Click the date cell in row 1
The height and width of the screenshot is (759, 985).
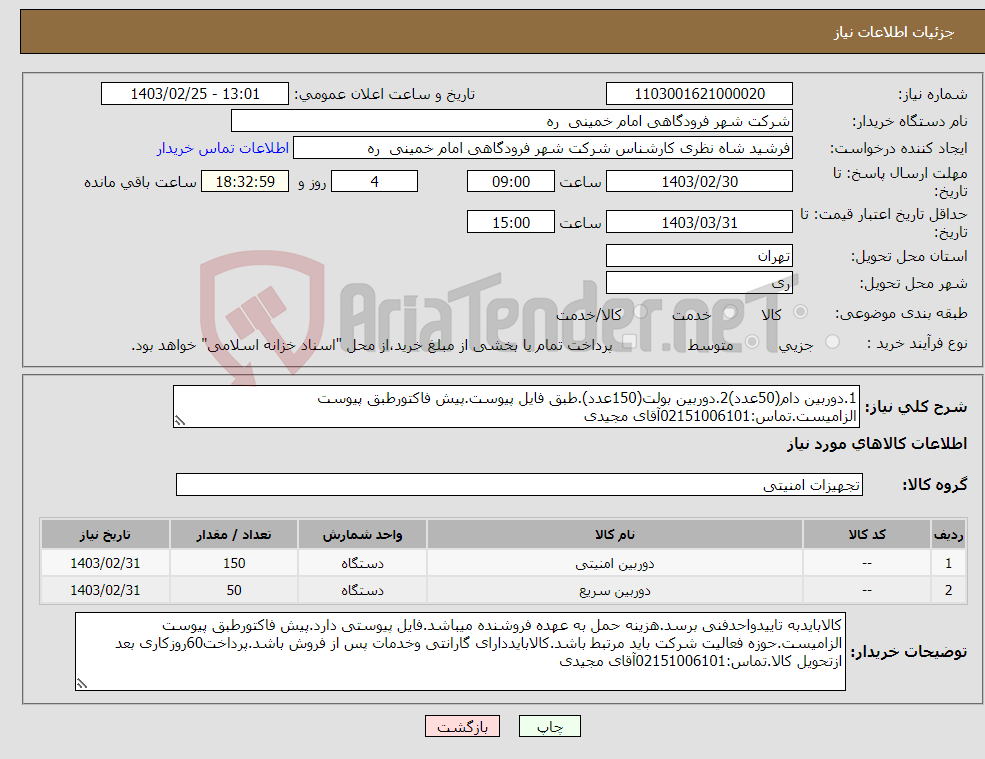pos(106,564)
